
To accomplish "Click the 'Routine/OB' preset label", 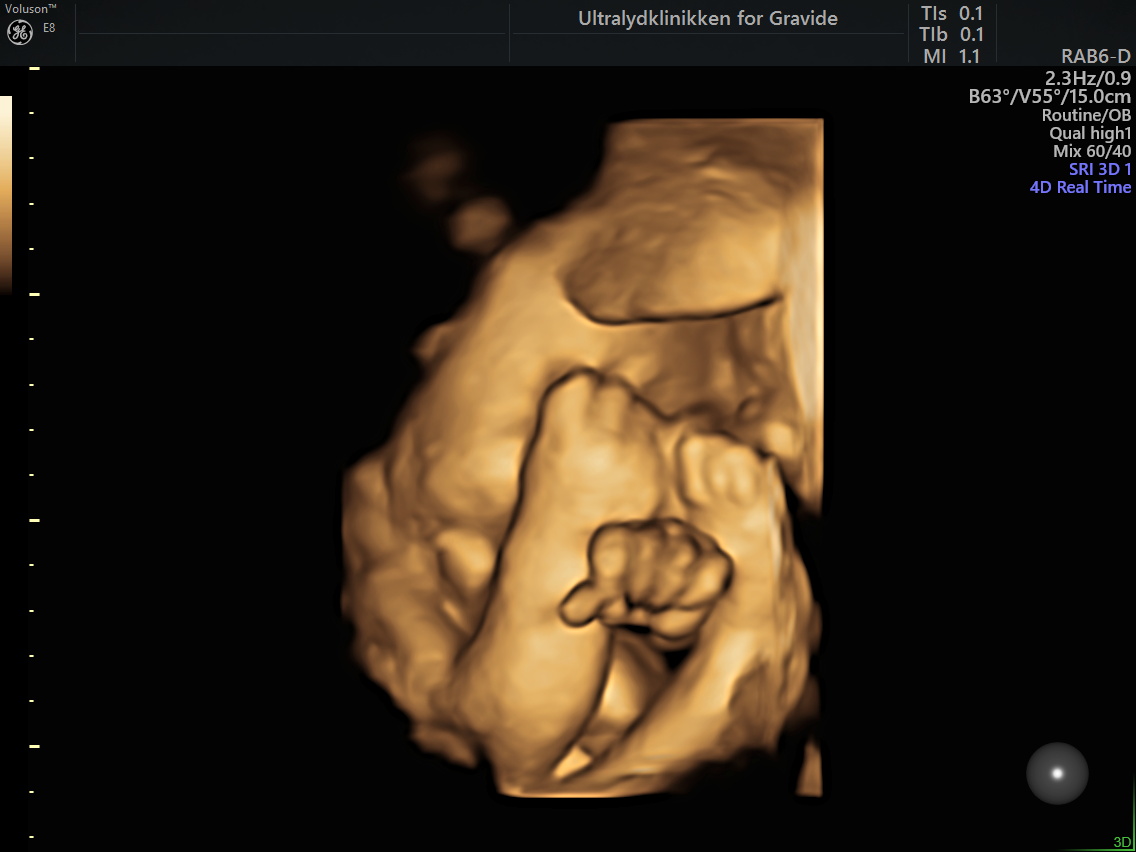I will coord(1086,115).
